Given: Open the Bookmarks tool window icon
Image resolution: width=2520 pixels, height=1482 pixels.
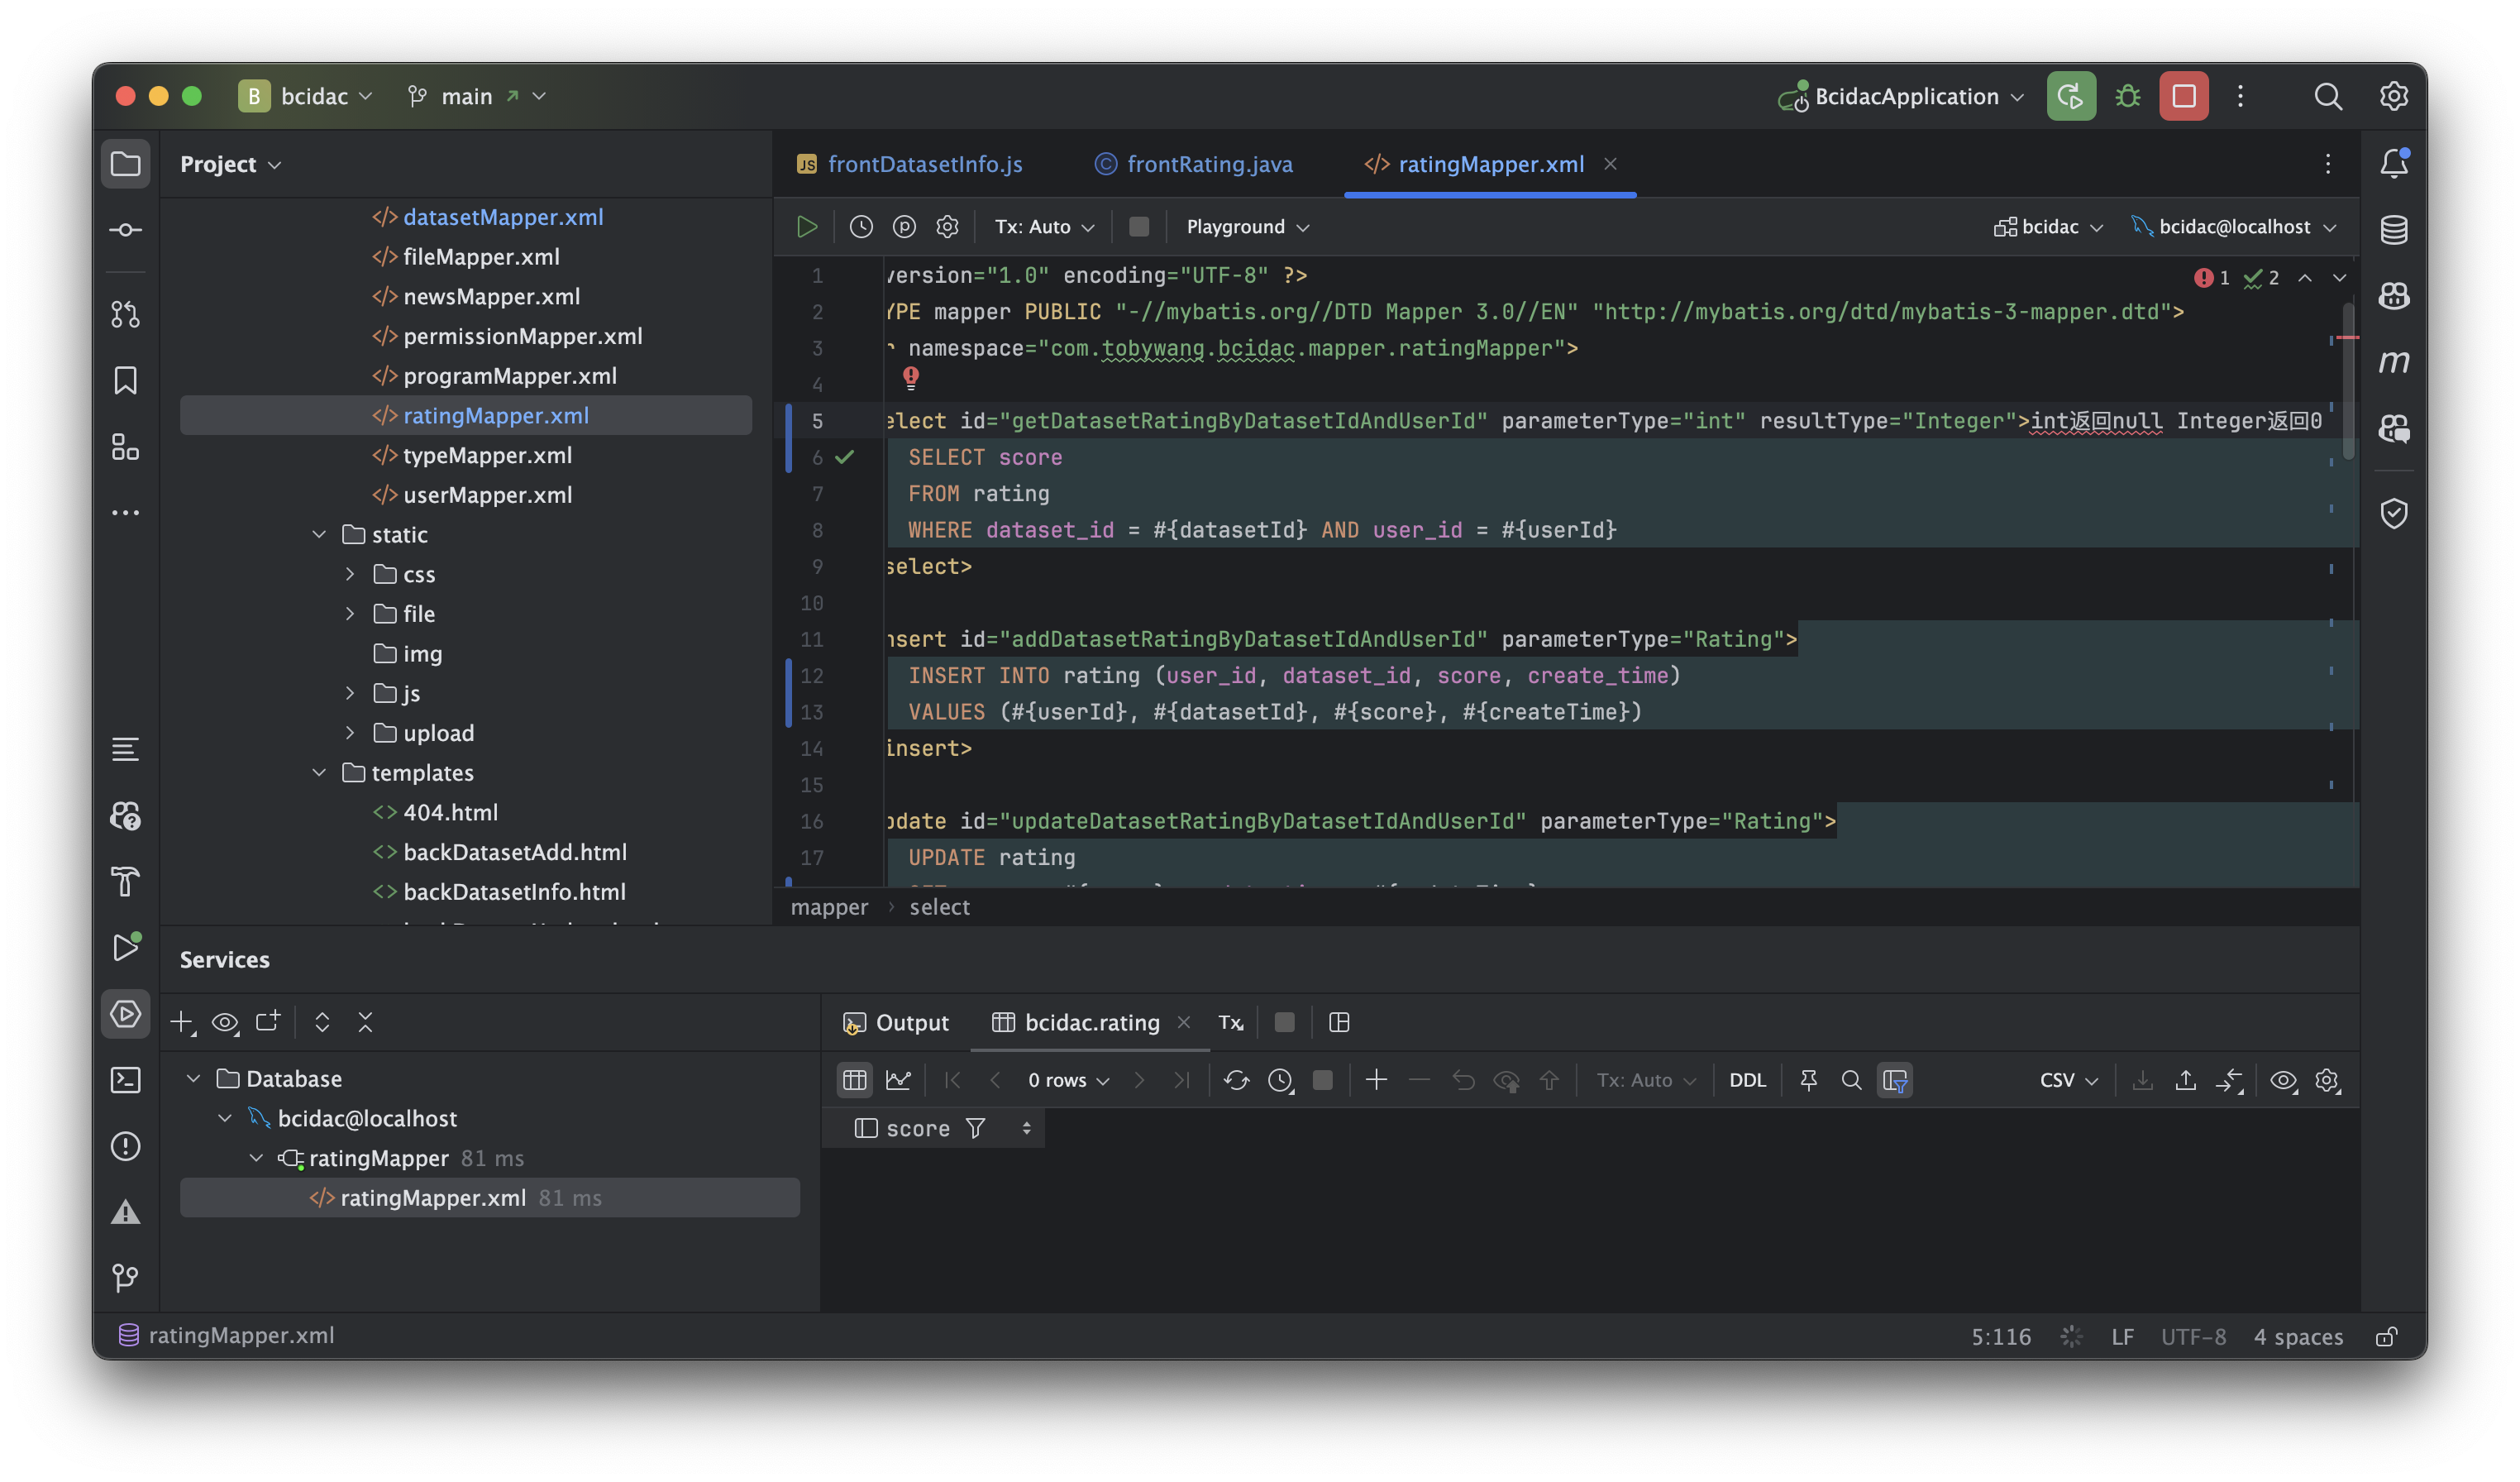Looking at the screenshot, I should pos(125,380).
